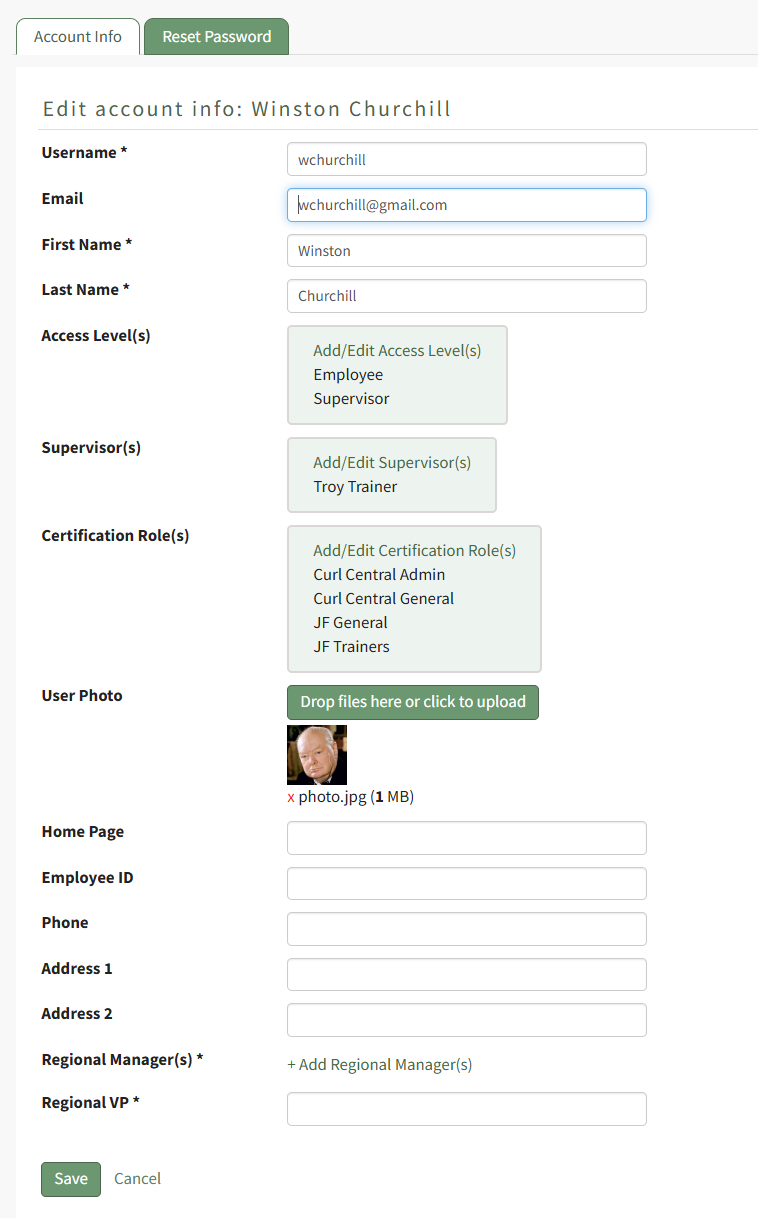Open Add/Edit Access Level(s)
The height and width of the screenshot is (1218, 758).
click(397, 351)
